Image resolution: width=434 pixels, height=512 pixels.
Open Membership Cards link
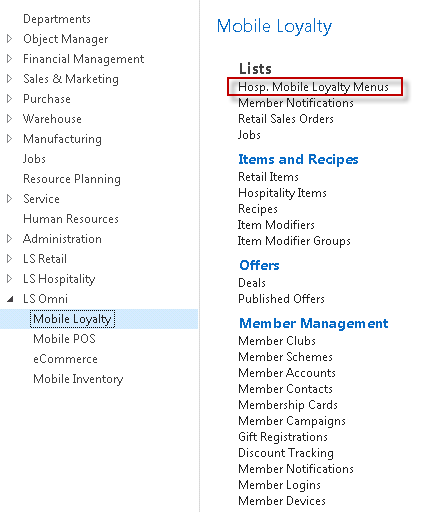pos(288,405)
